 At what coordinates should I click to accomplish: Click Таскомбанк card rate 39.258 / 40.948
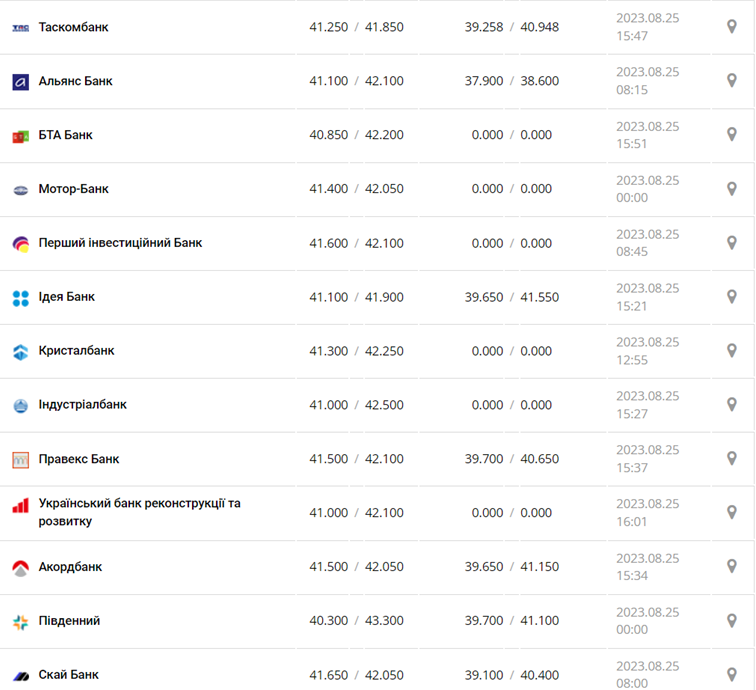click(x=511, y=27)
